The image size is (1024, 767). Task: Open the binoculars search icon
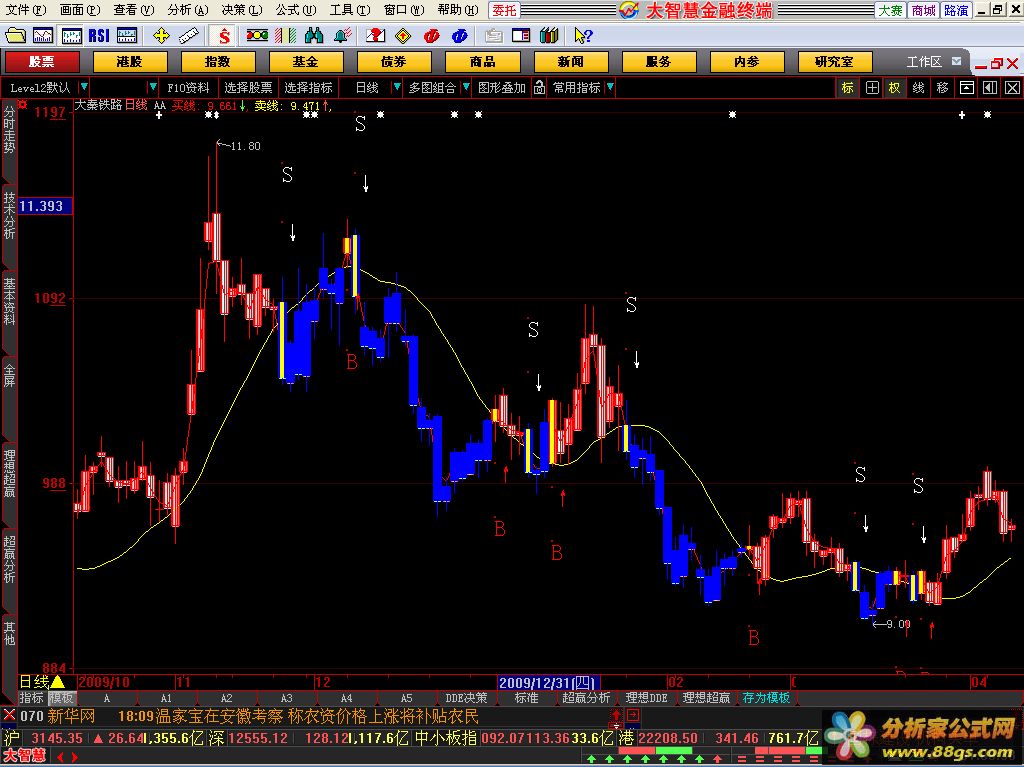313,35
